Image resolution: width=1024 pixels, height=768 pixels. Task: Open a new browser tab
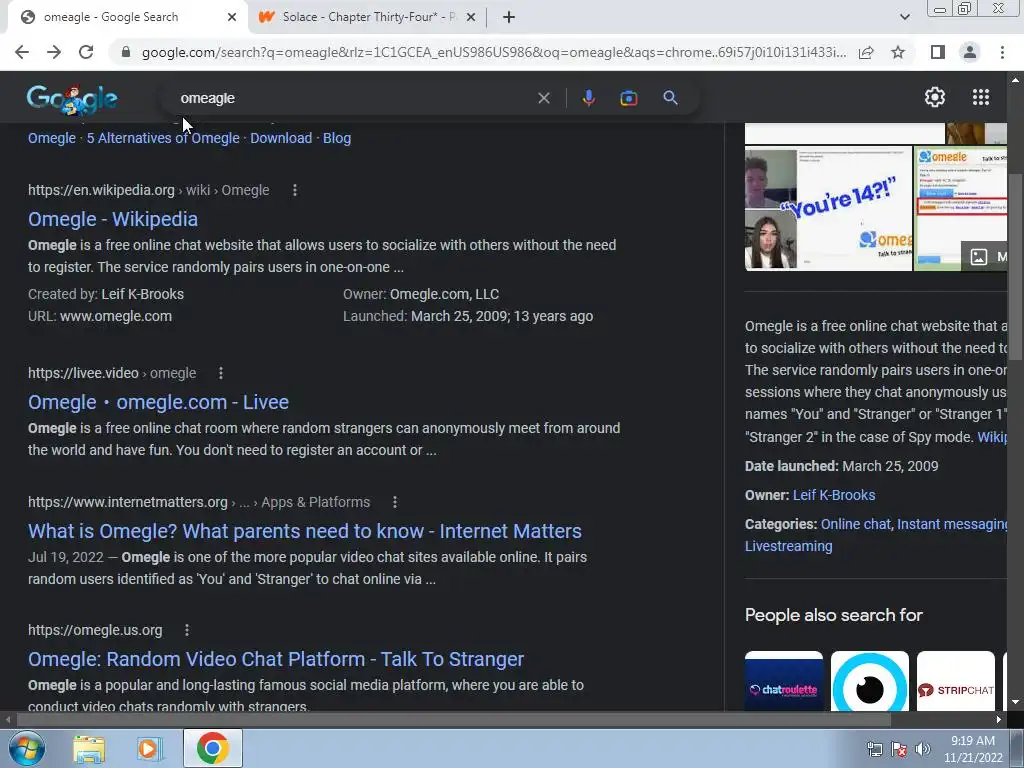tap(509, 17)
